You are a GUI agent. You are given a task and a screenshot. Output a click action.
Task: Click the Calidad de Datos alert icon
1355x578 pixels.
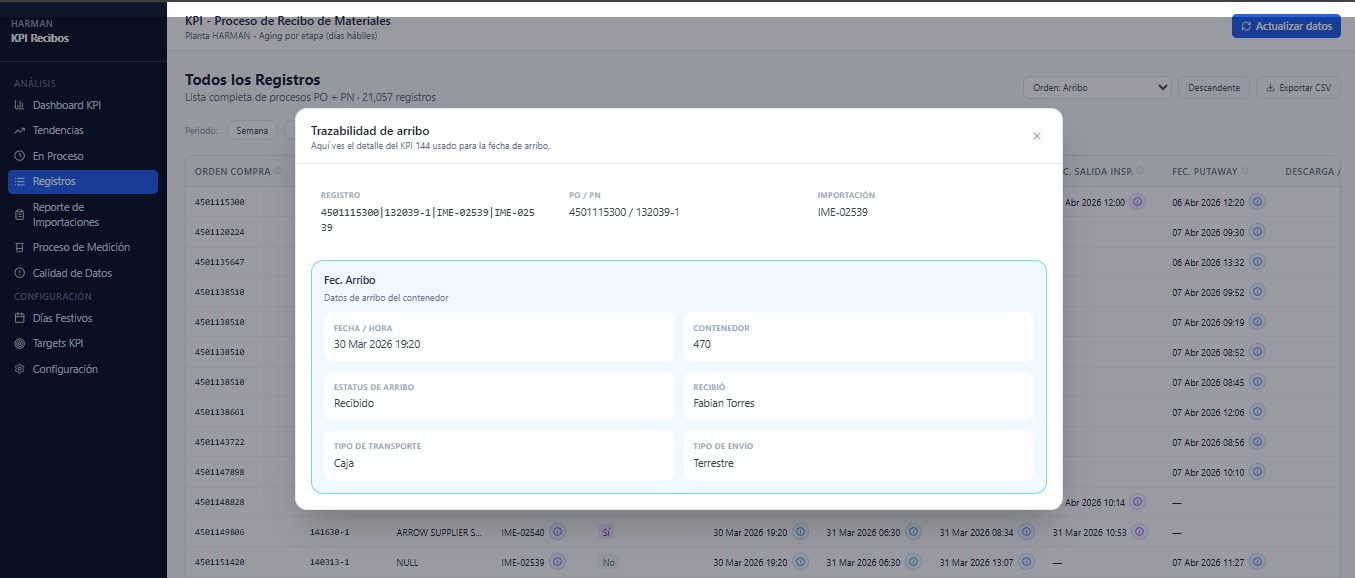pyautogui.click(x=20, y=272)
